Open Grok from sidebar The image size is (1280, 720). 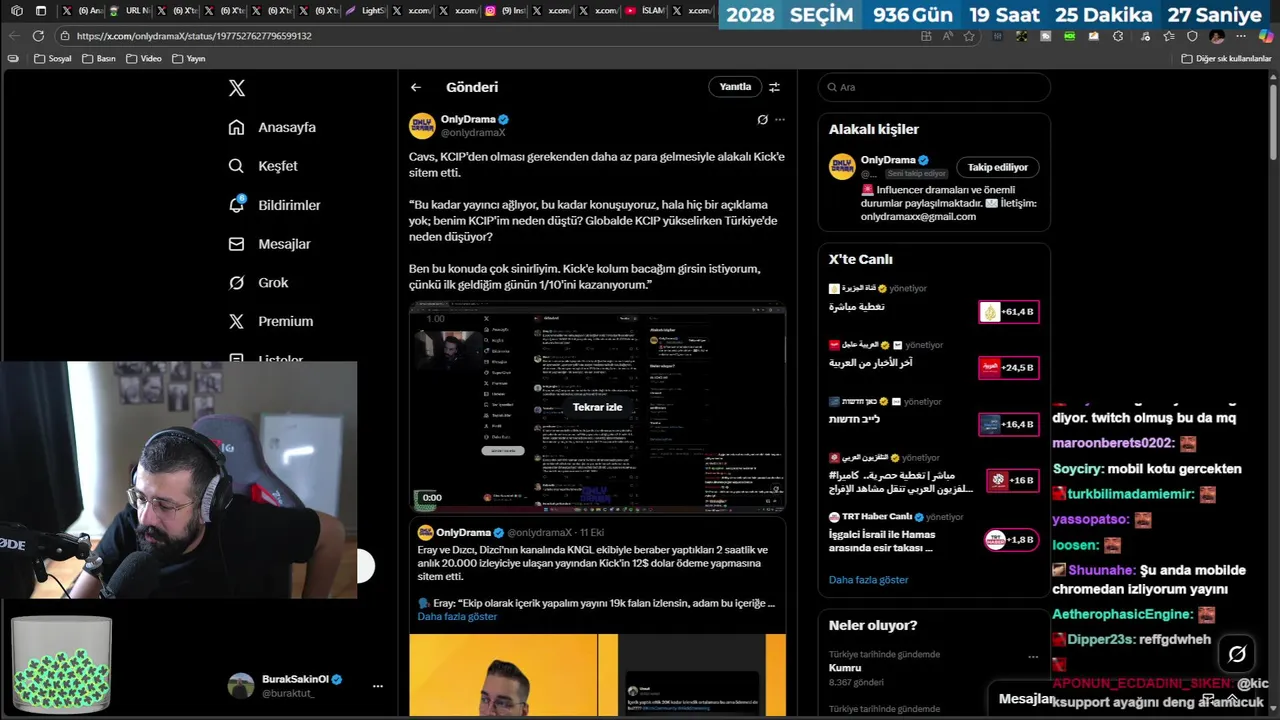click(258, 283)
